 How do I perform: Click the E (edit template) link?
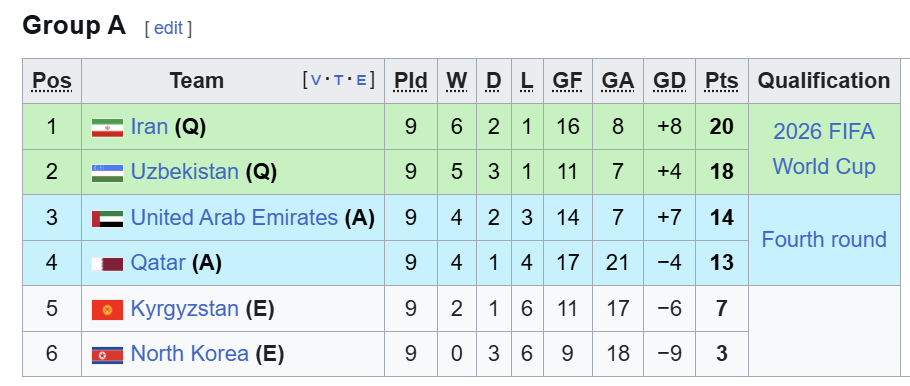click(x=361, y=81)
